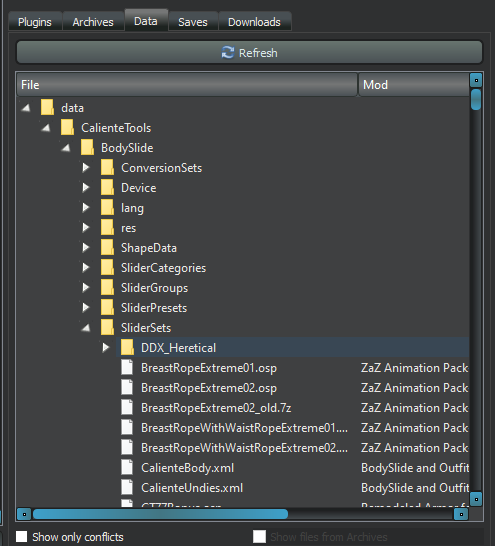Screen dimensions: 495x546
Task: Select BreastRopeWithWaistRopeExtreme02 file name
Action: (244, 448)
